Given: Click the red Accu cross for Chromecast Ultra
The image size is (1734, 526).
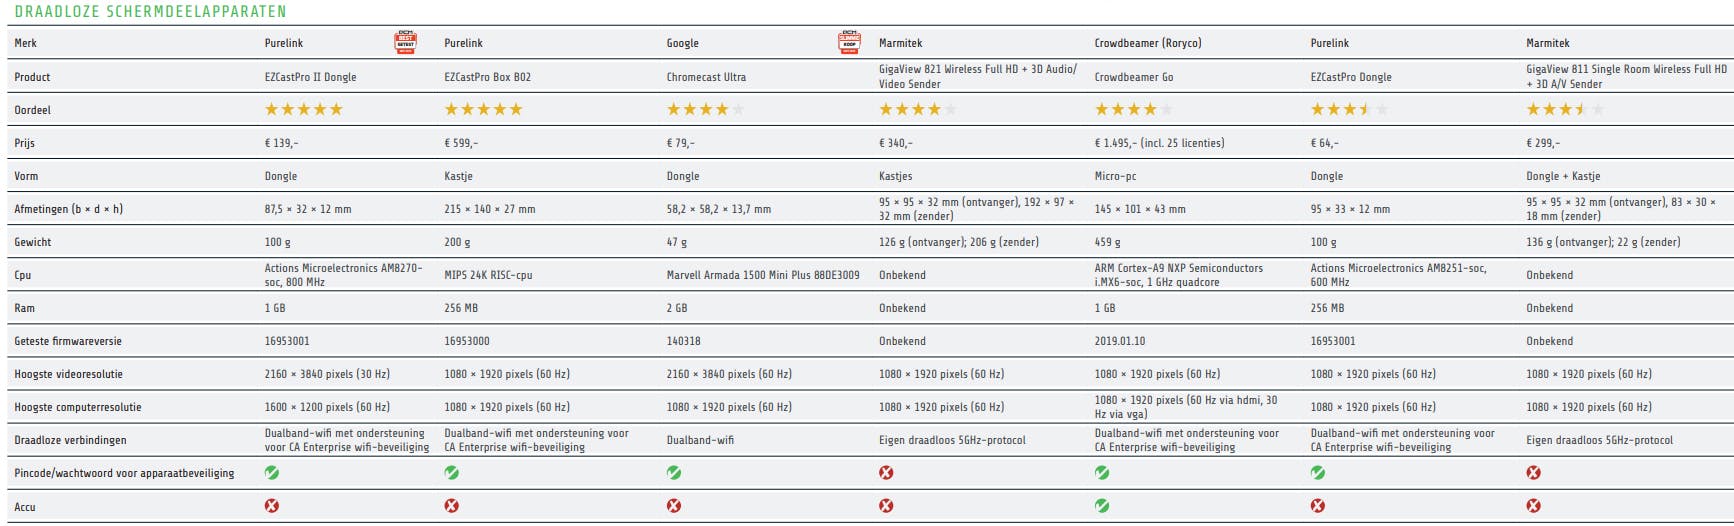Looking at the screenshot, I should (674, 506).
